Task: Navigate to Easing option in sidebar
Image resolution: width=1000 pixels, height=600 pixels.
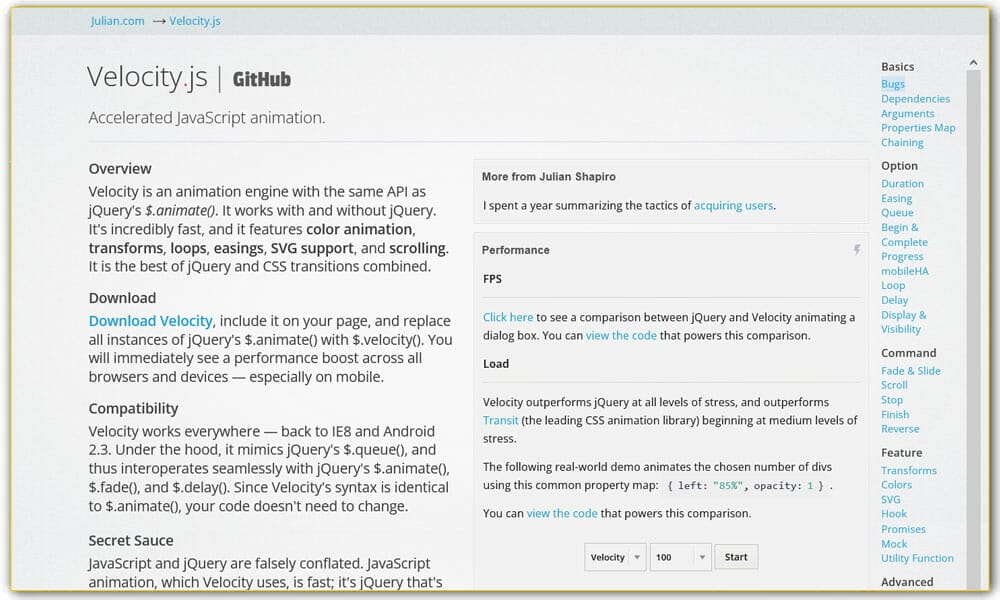Action: 896,198
